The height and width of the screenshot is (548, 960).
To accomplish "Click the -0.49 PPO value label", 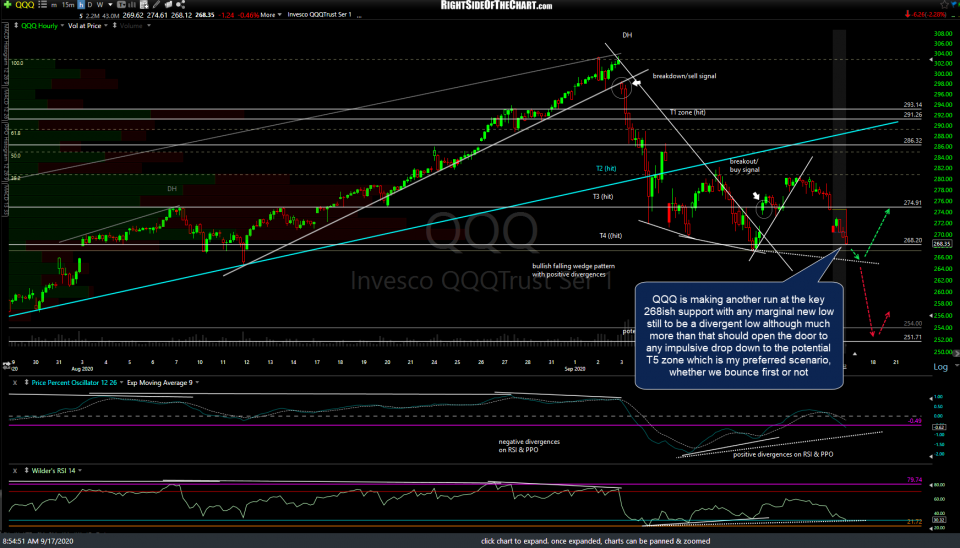I will tap(914, 421).
